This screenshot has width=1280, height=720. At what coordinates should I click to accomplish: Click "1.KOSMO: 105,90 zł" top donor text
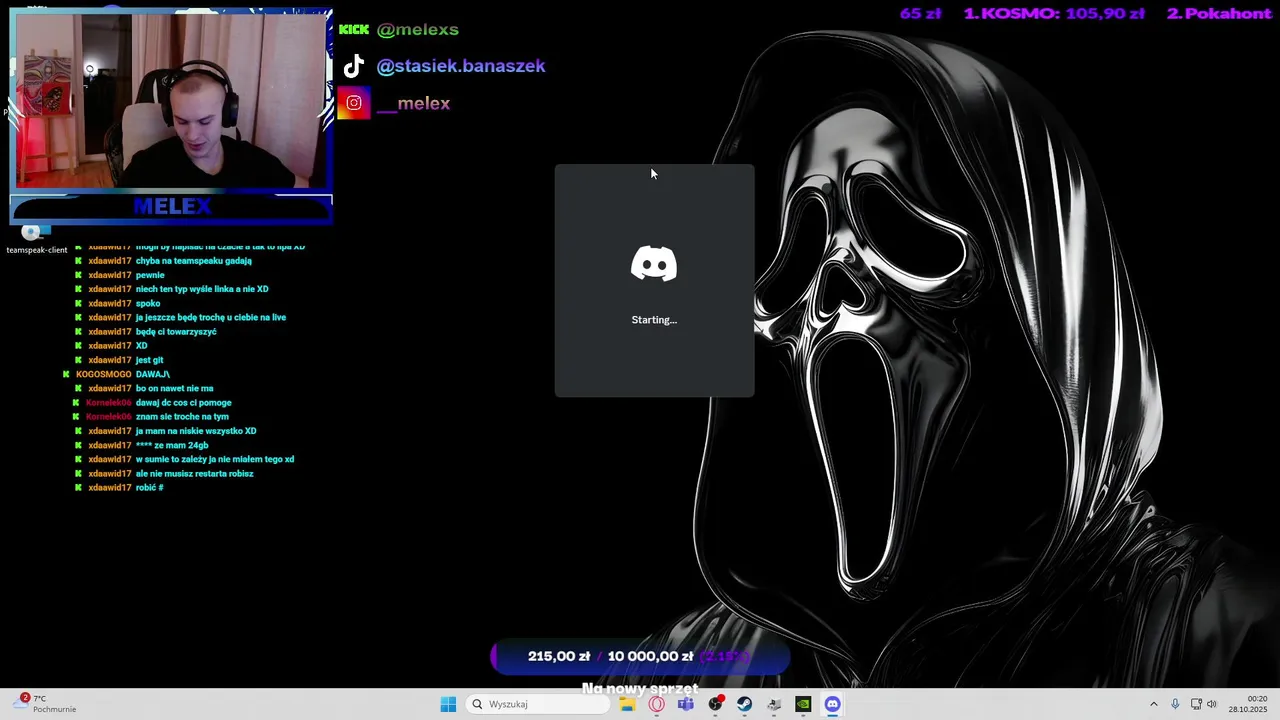pyautogui.click(x=1054, y=14)
